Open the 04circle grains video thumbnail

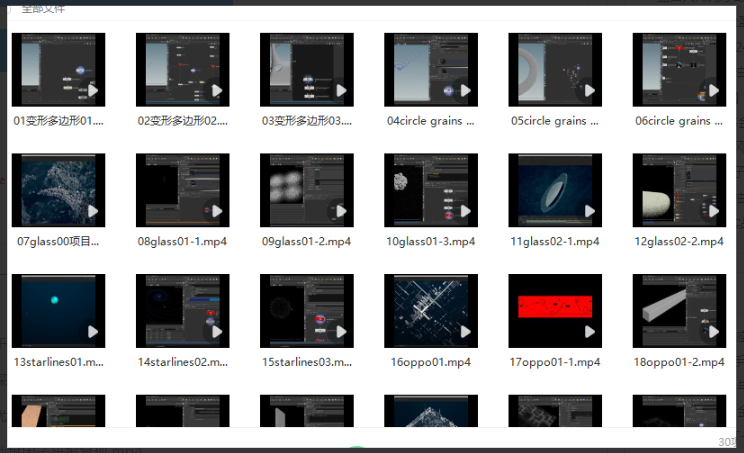430,69
